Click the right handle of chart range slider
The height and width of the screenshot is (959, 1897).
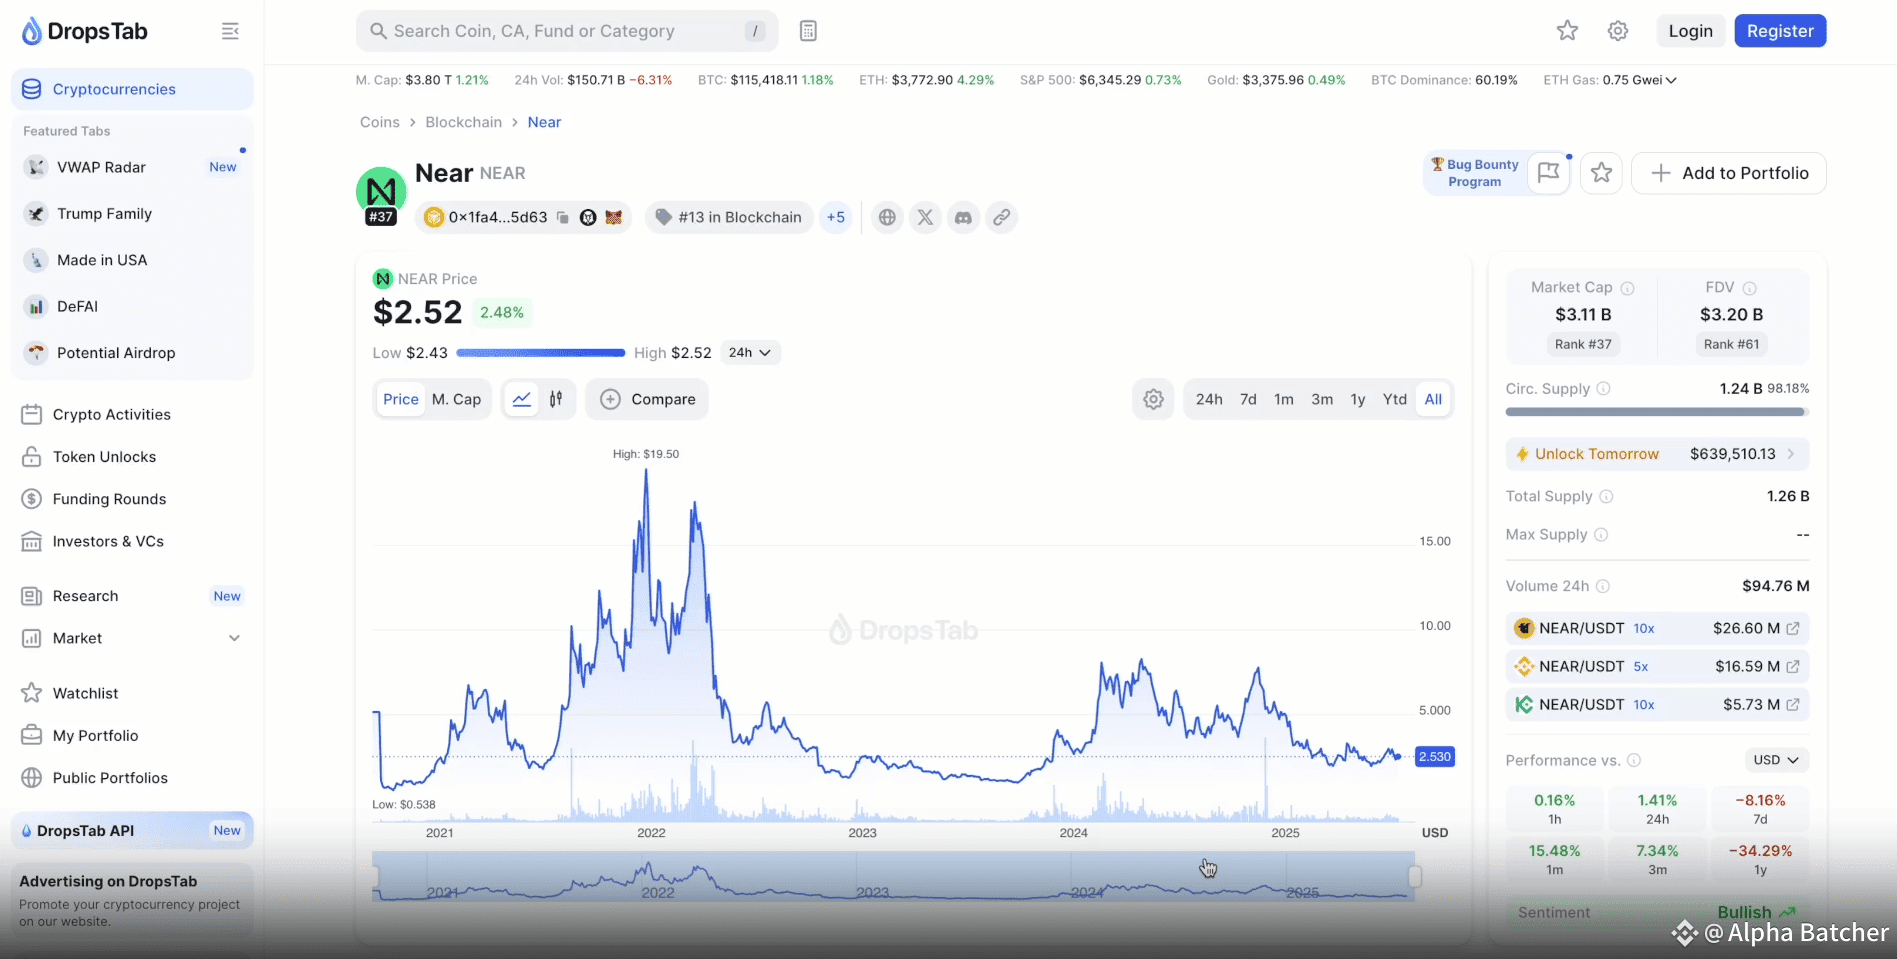(x=1415, y=877)
